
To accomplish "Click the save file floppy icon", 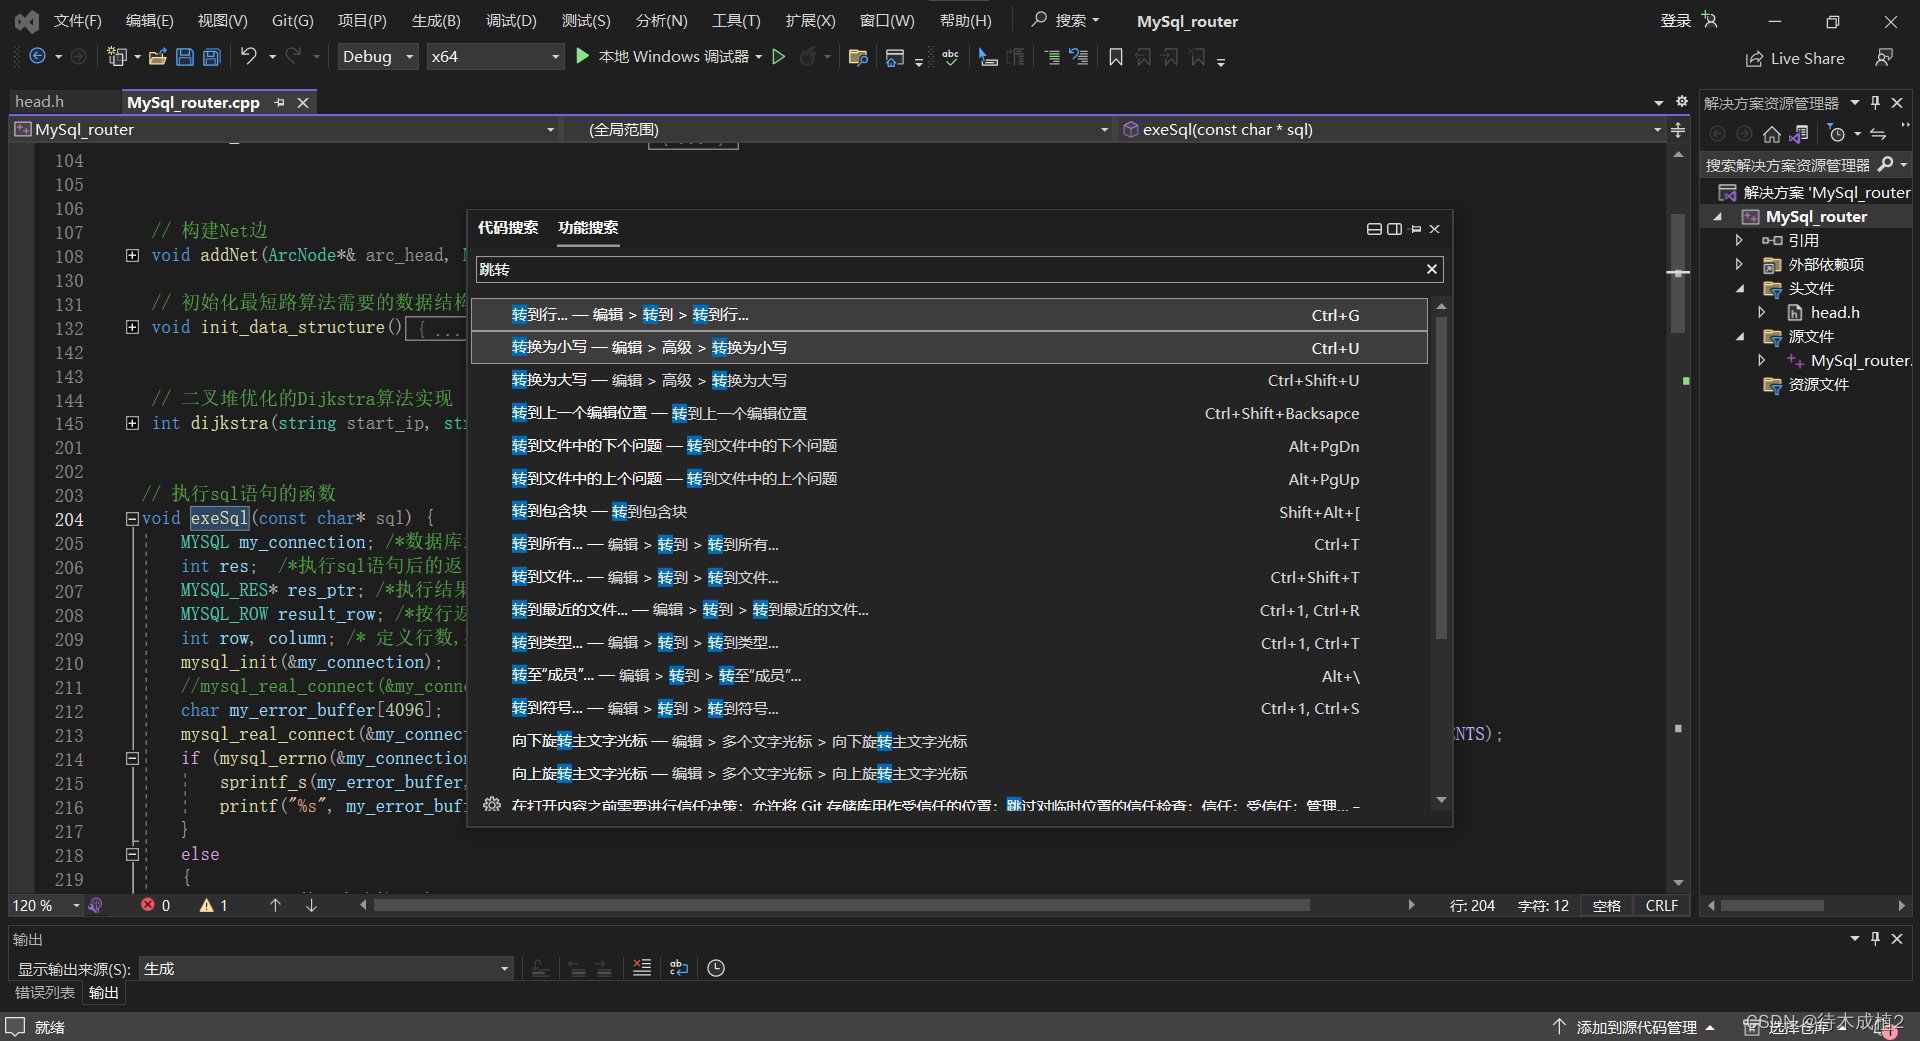I will click(x=185, y=57).
